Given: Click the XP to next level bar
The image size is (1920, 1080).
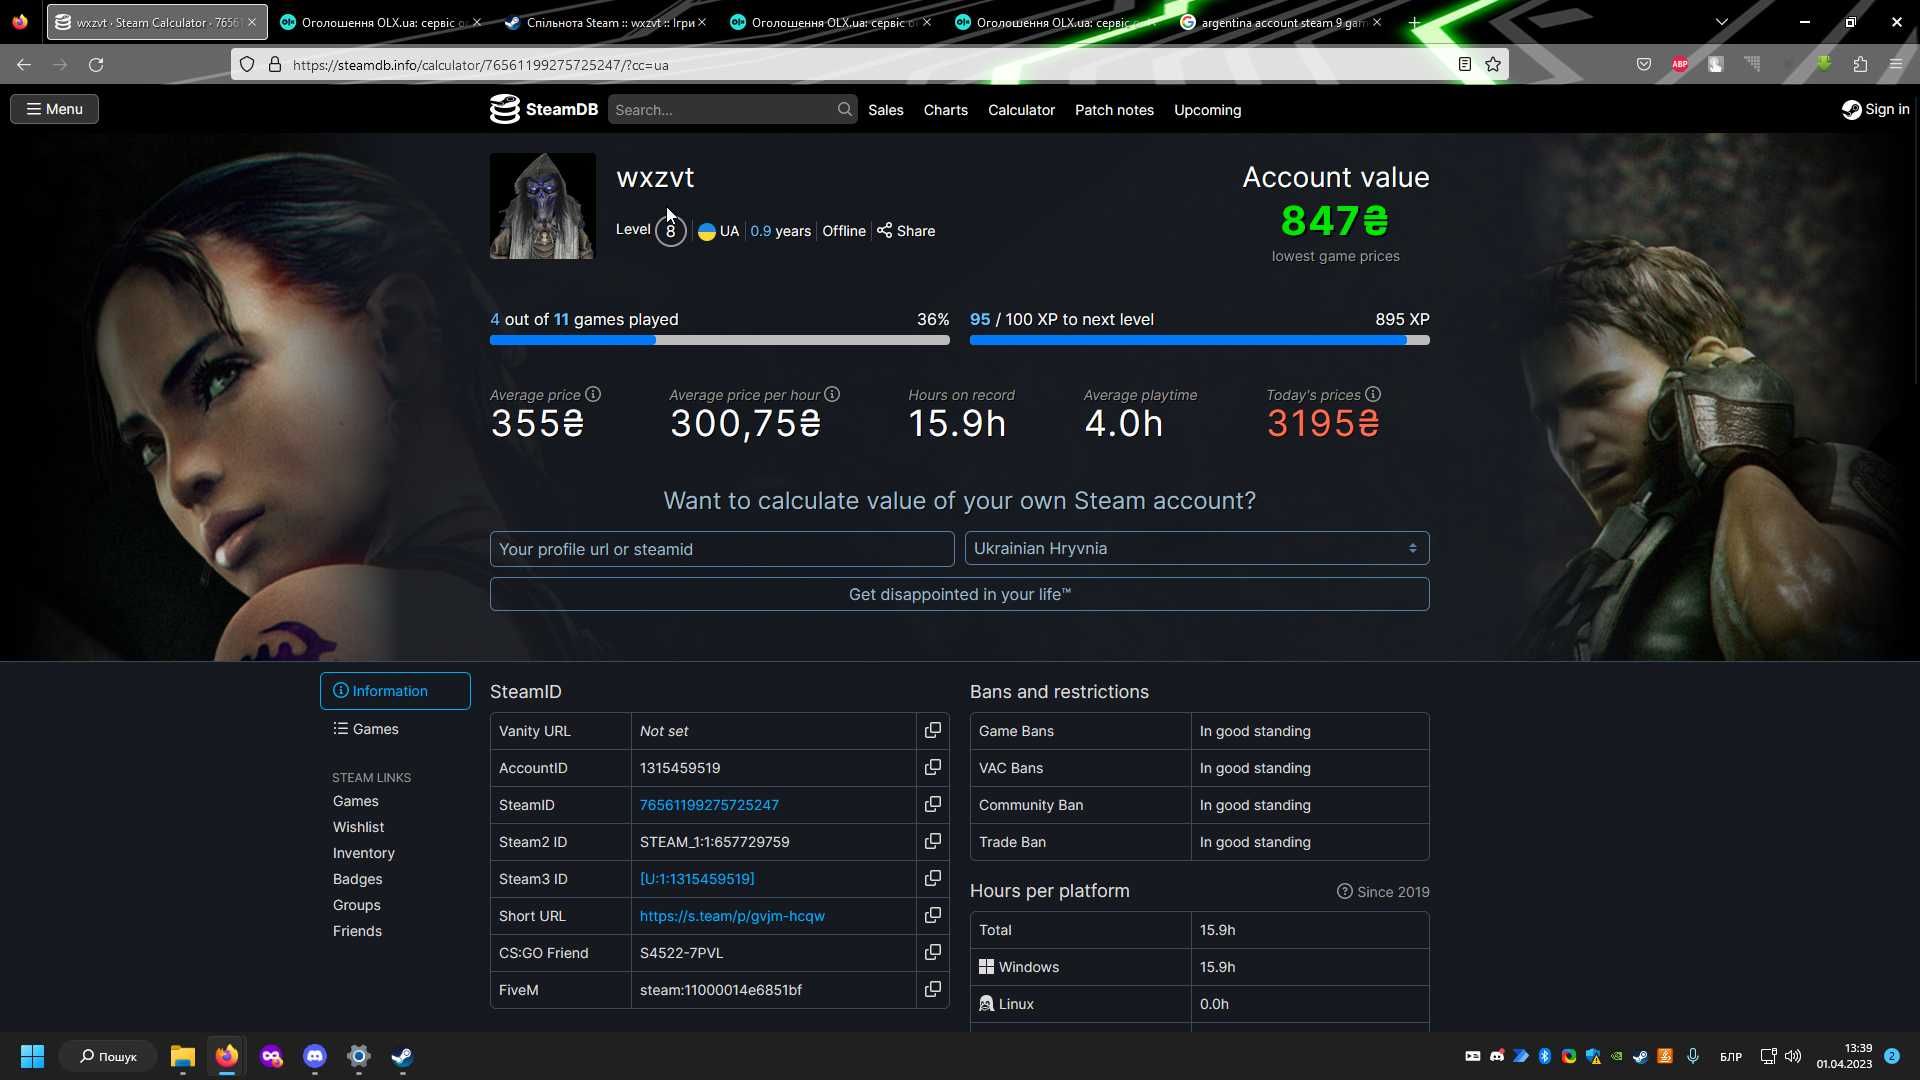Looking at the screenshot, I should pos(1199,340).
